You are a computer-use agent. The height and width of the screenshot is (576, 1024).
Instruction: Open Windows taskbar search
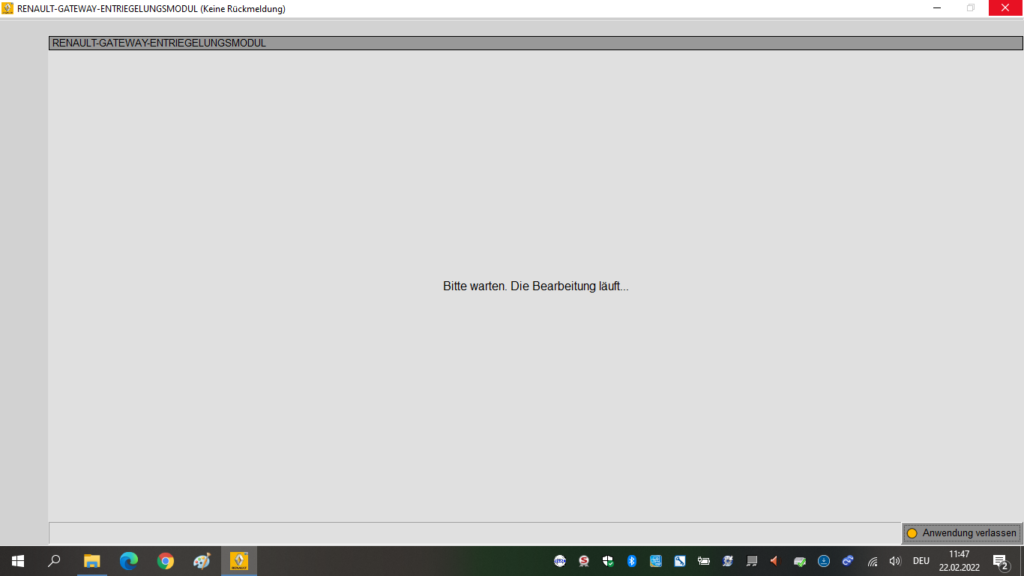pos(54,561)
